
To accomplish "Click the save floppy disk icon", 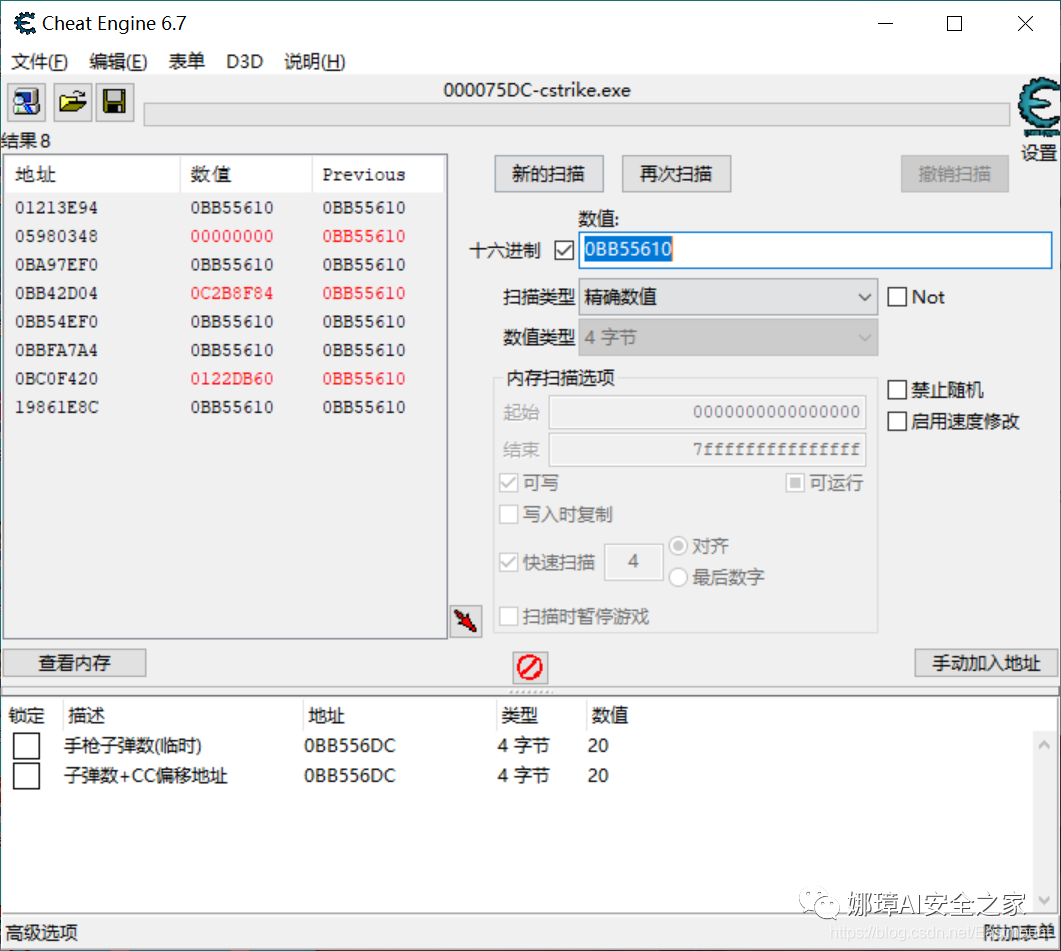I will coord(114,102).
